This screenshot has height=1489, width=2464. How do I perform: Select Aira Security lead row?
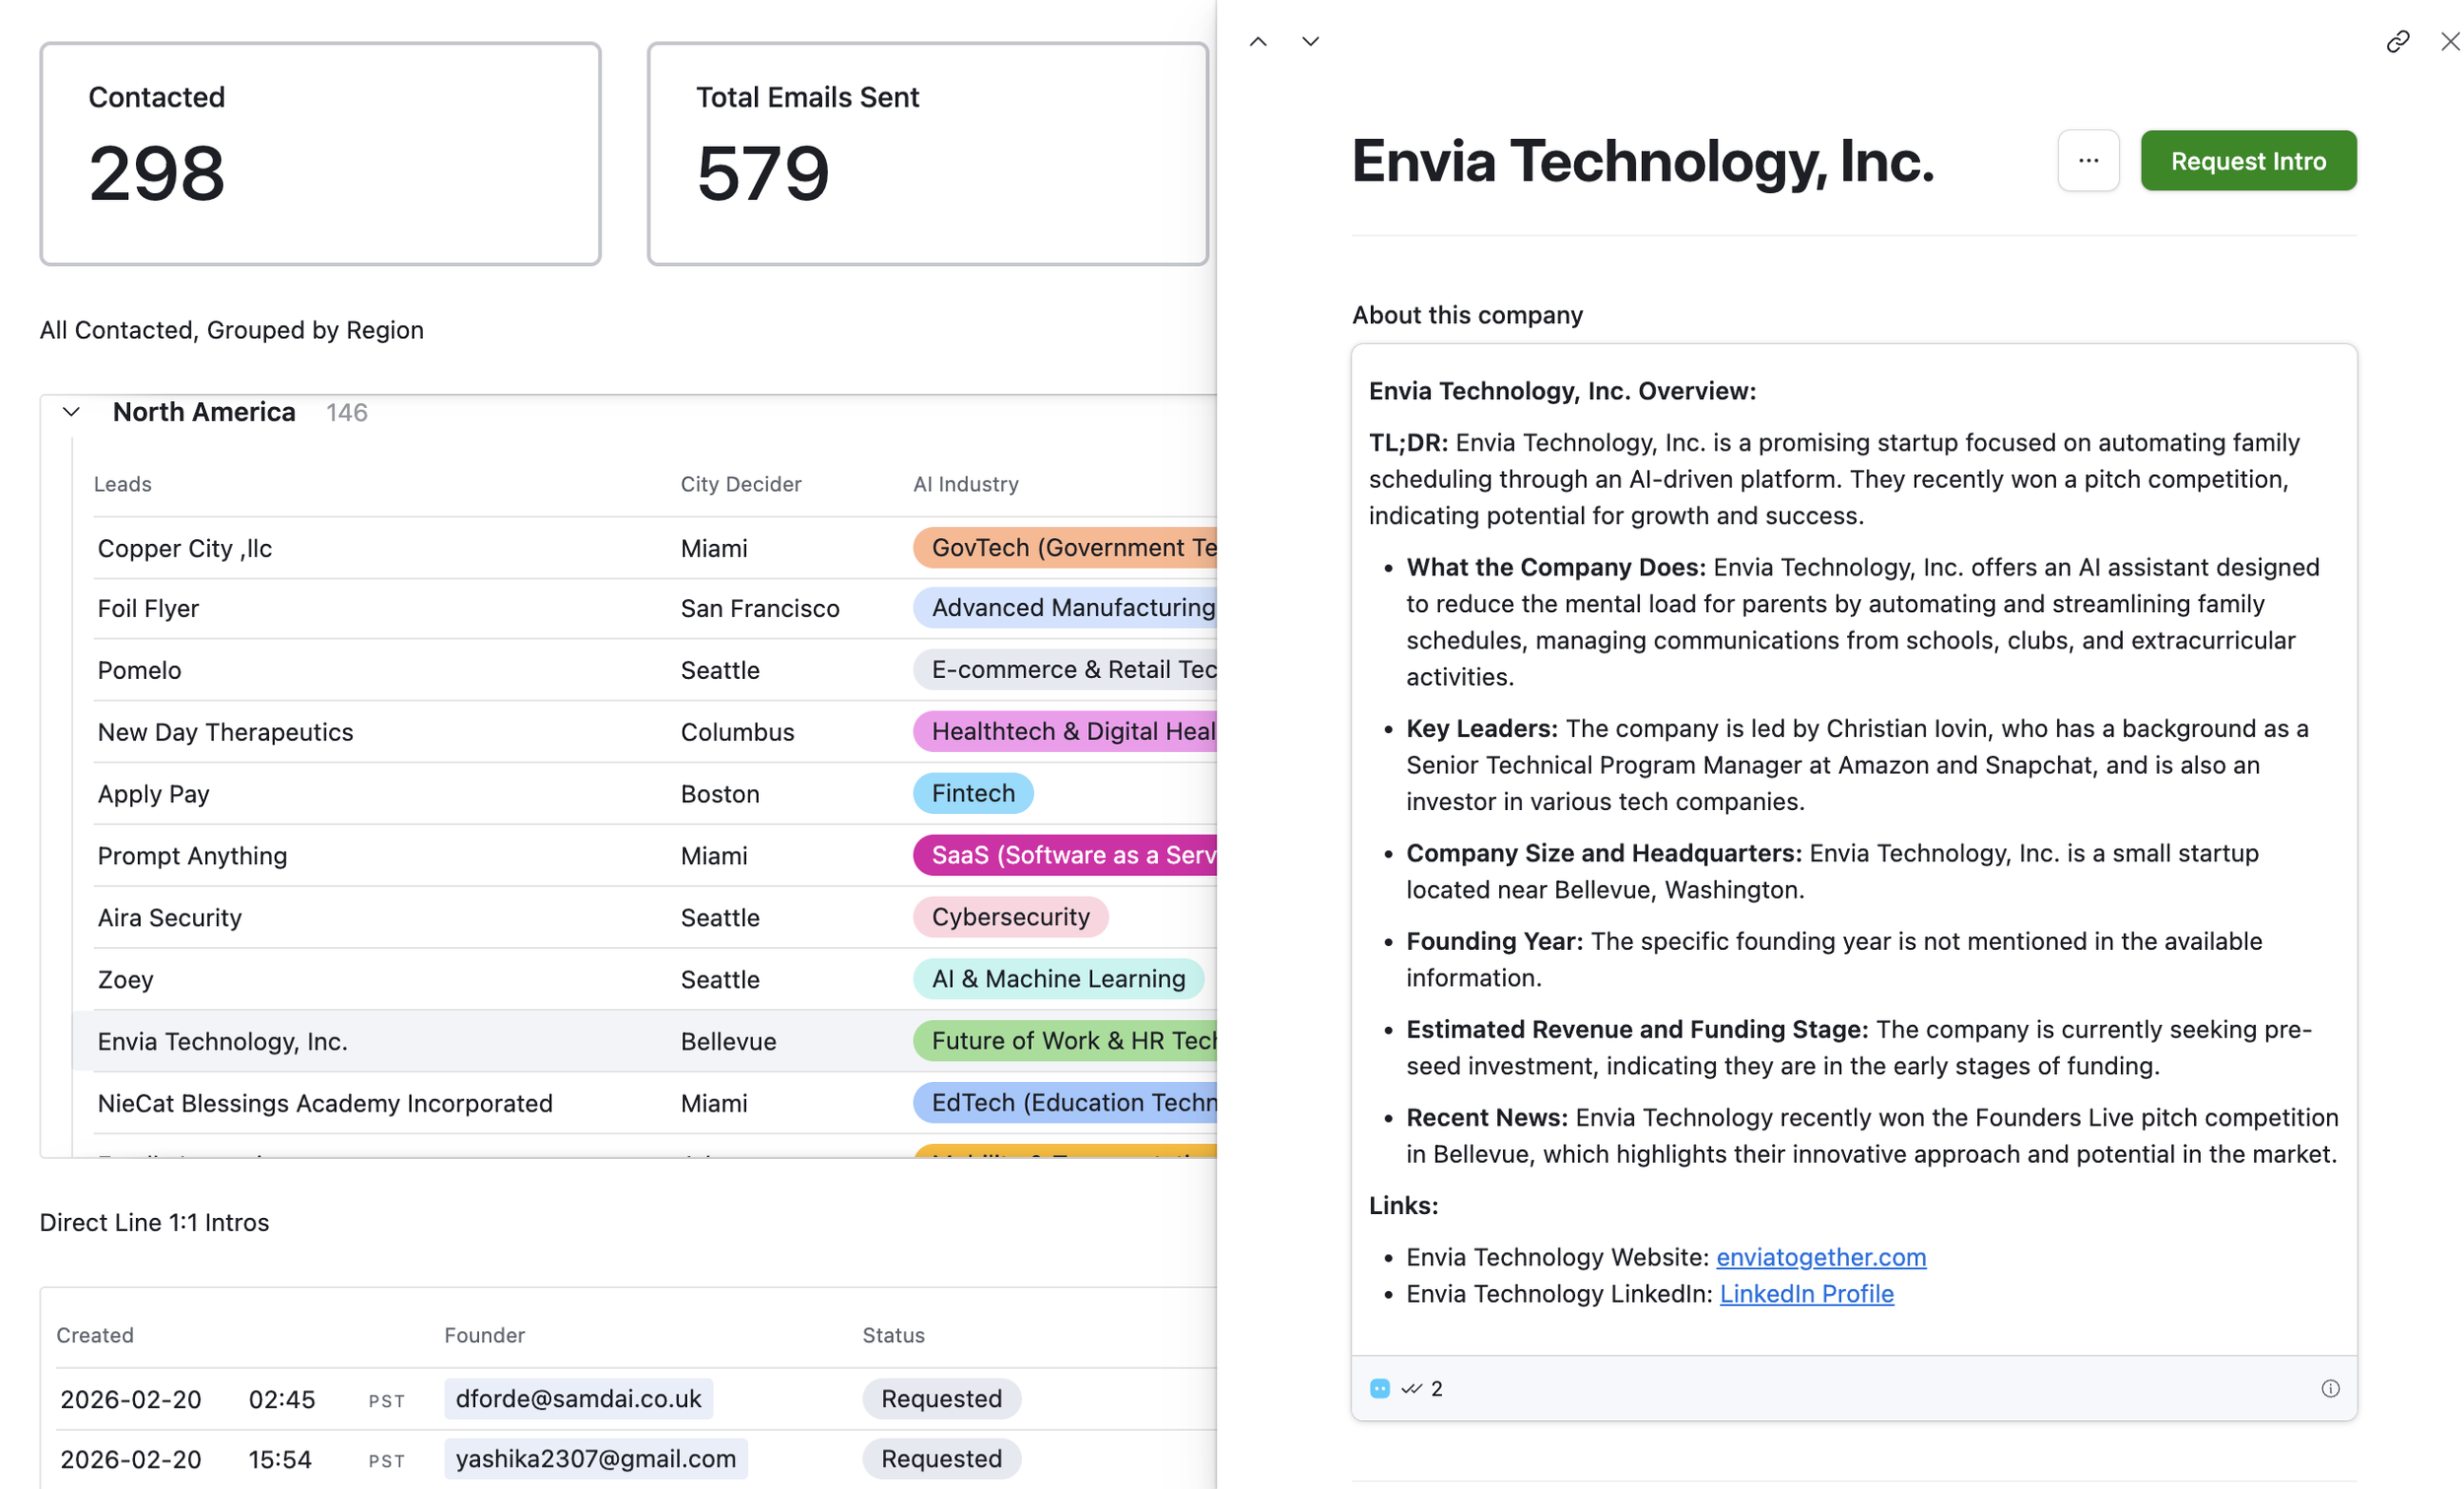coord(655,918)
